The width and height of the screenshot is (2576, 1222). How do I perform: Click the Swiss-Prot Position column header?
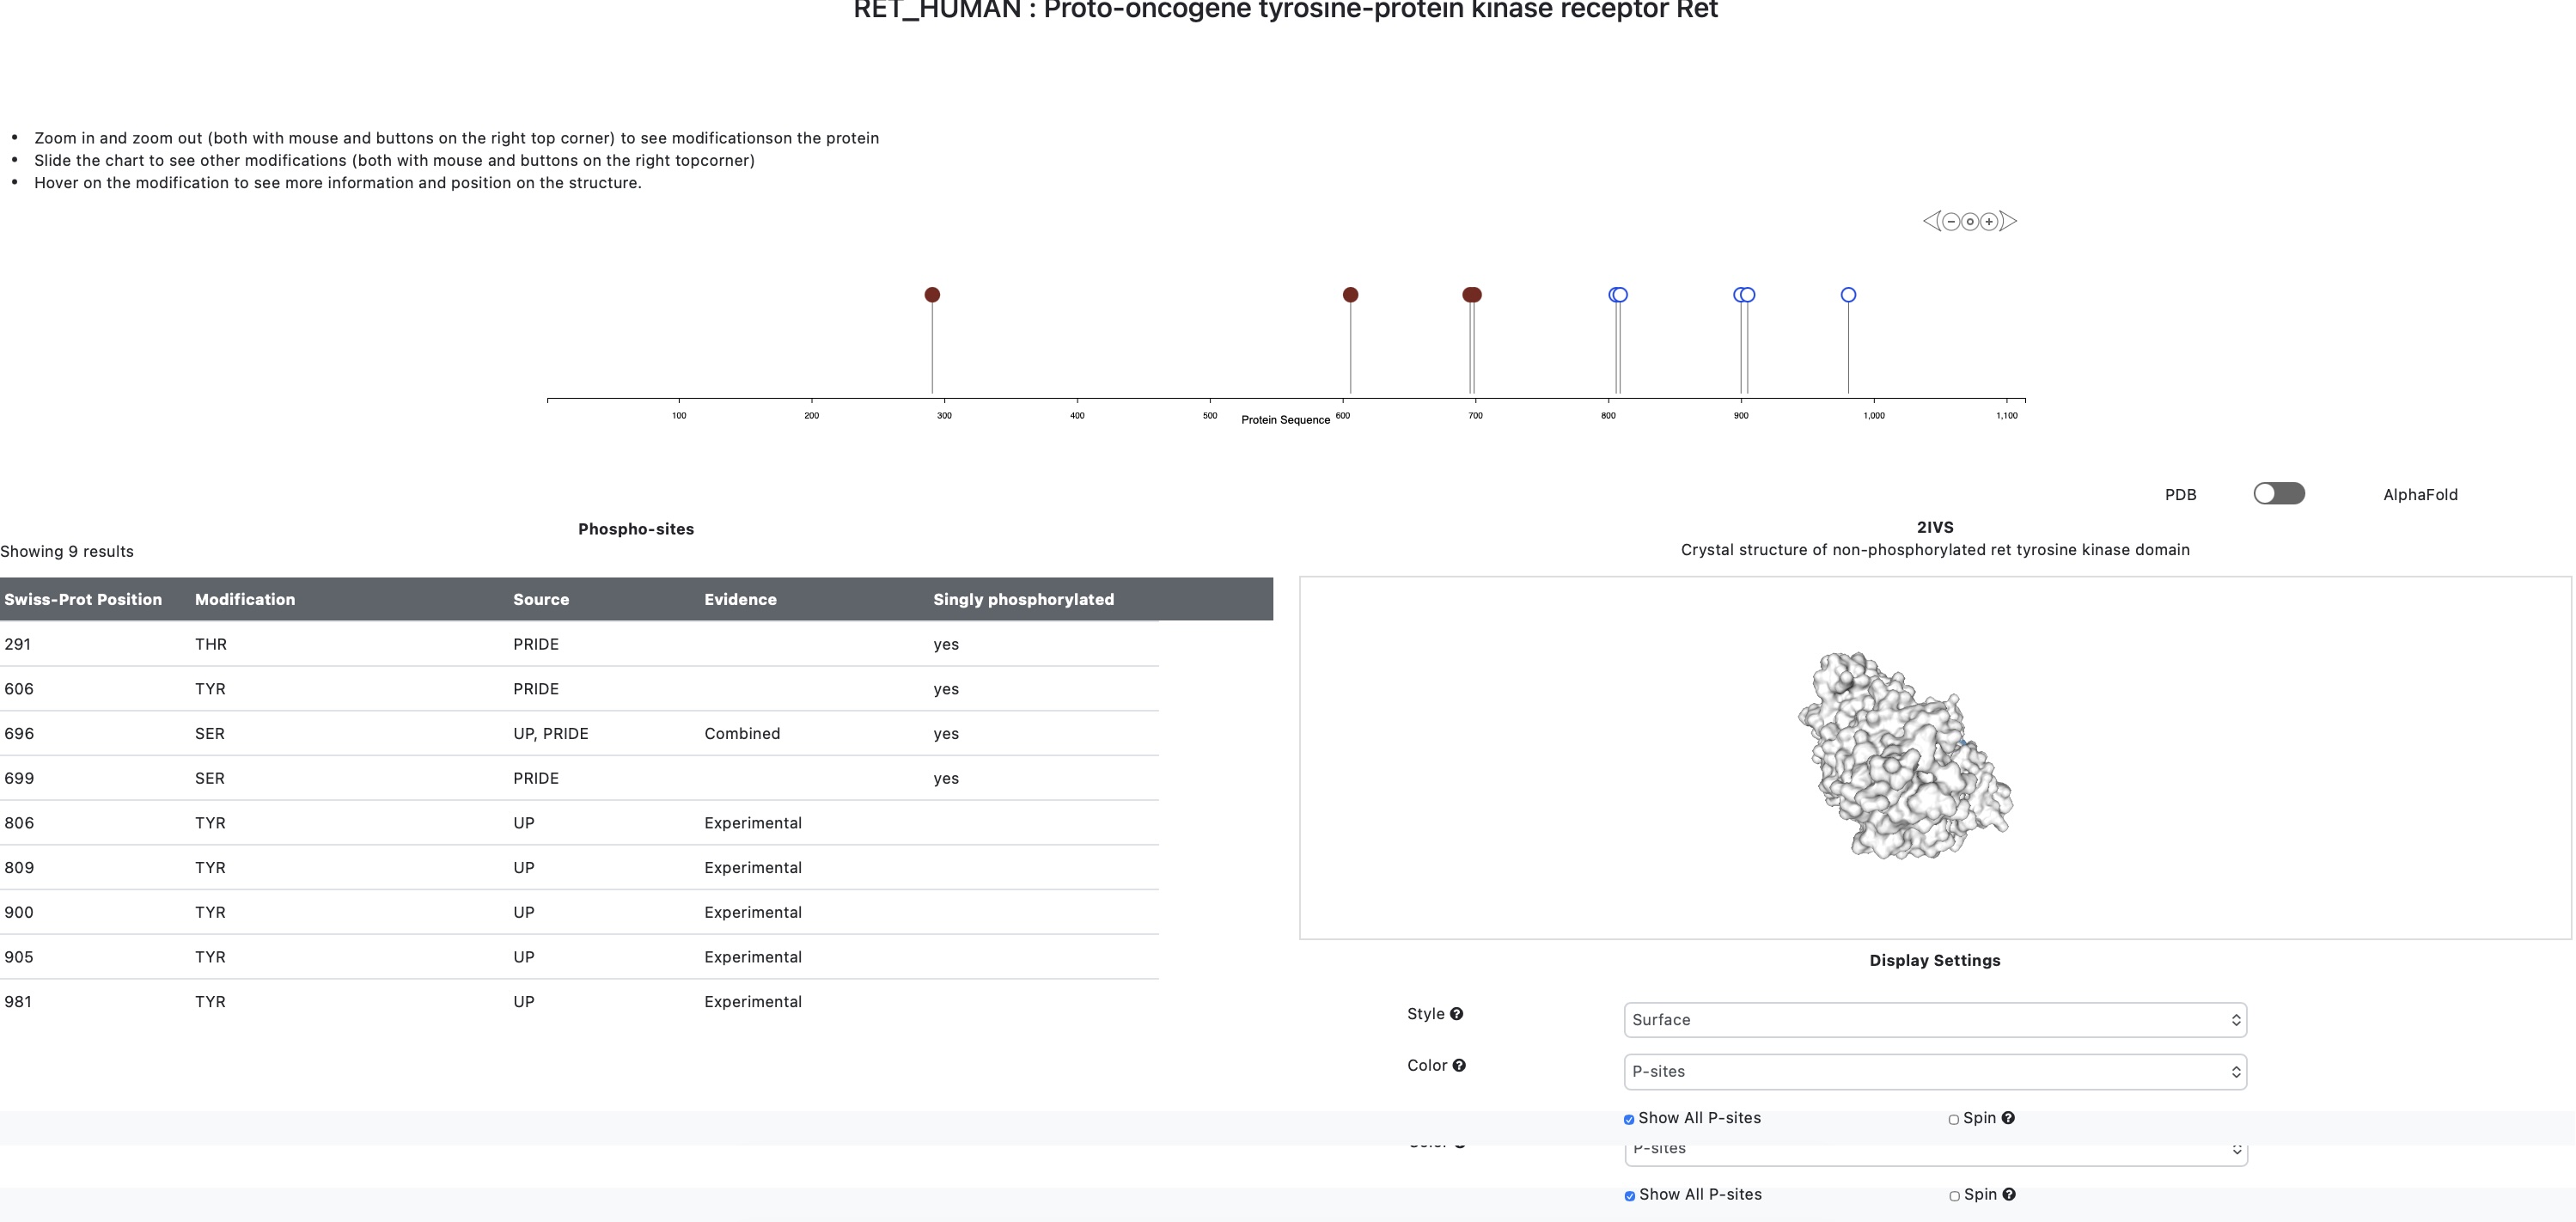pyautogui.click(x=83, y=599)
